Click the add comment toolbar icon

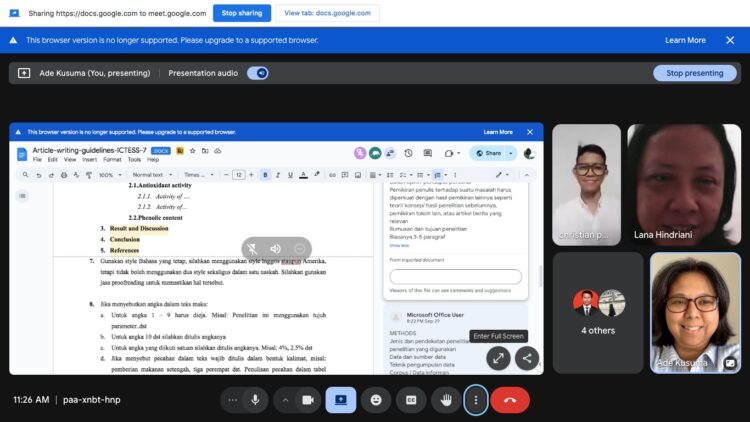point(345,175)
